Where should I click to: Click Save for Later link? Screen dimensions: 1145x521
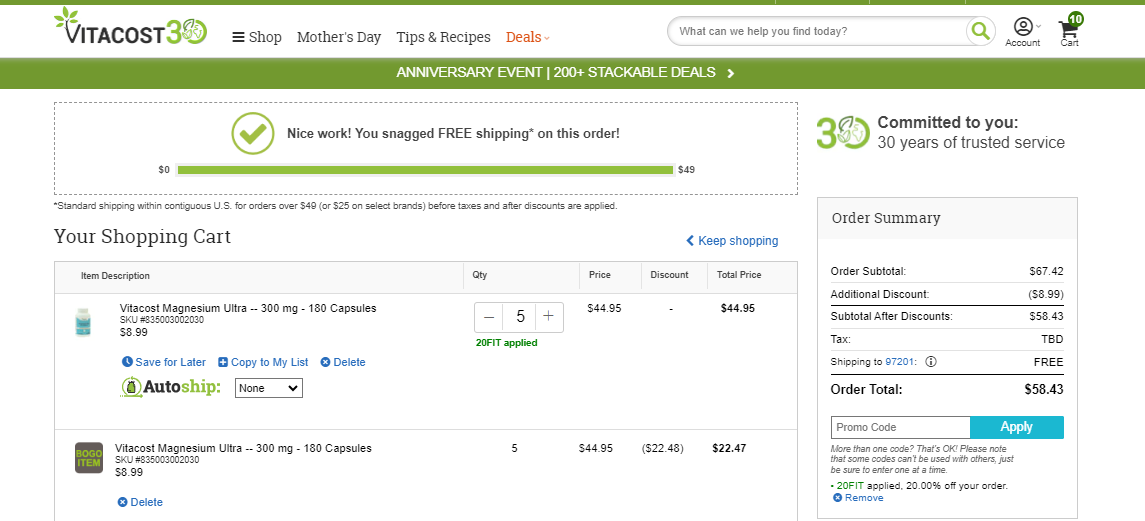pyautogui.click(x=164, y=362)
